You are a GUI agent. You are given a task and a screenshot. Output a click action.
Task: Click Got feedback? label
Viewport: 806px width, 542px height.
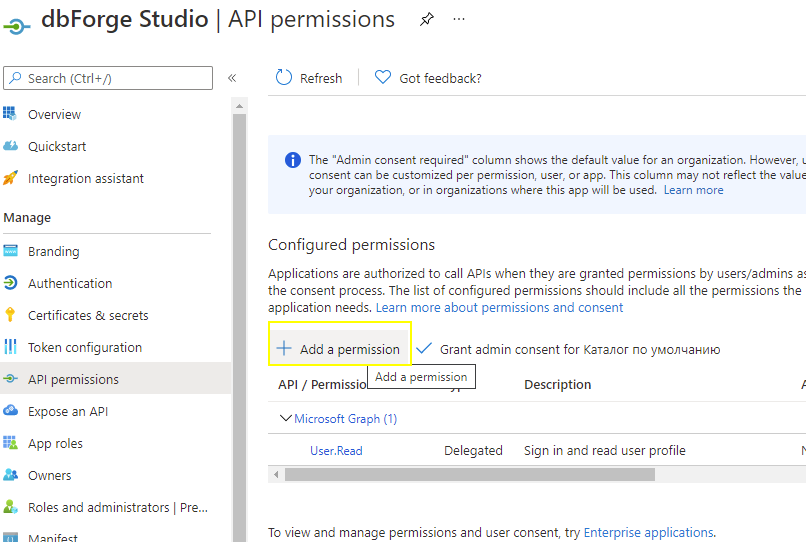(441, 78)
